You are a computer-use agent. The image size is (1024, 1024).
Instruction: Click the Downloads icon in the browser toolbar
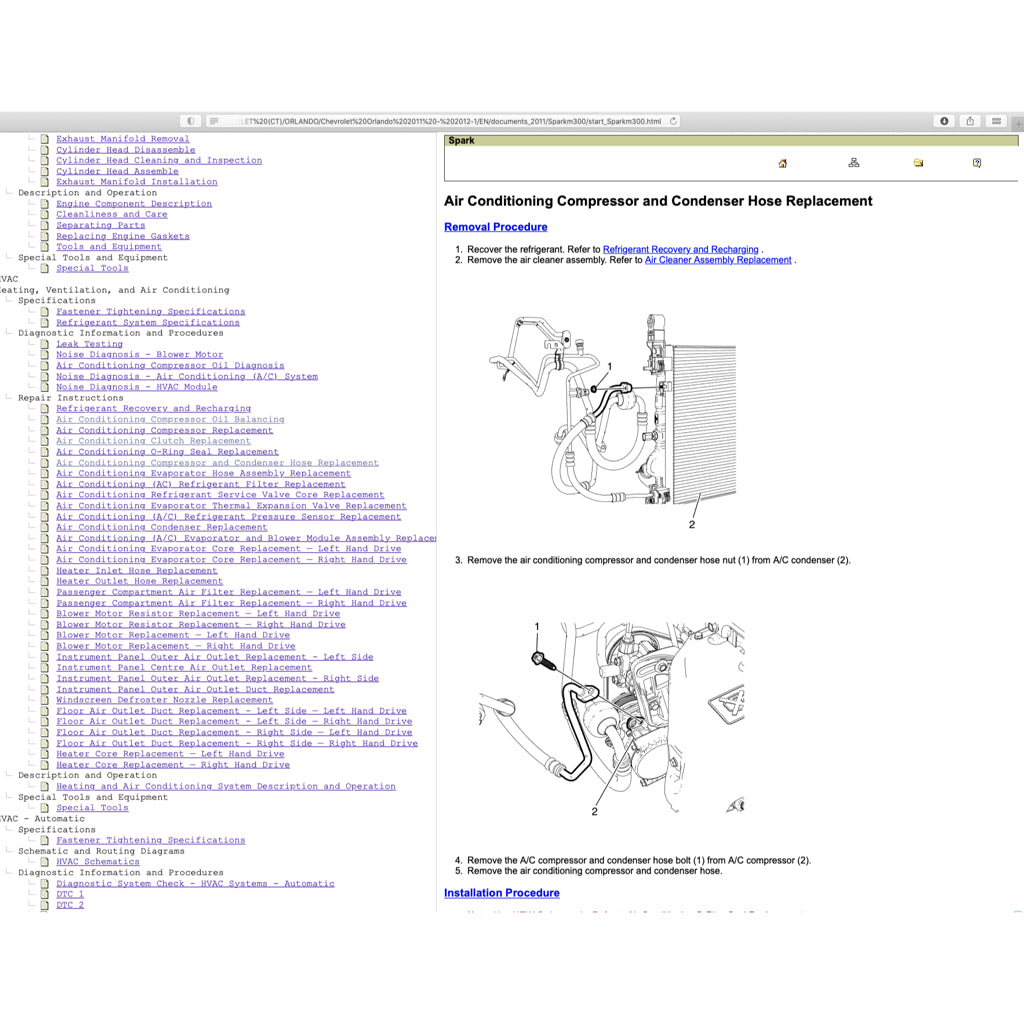943,120
